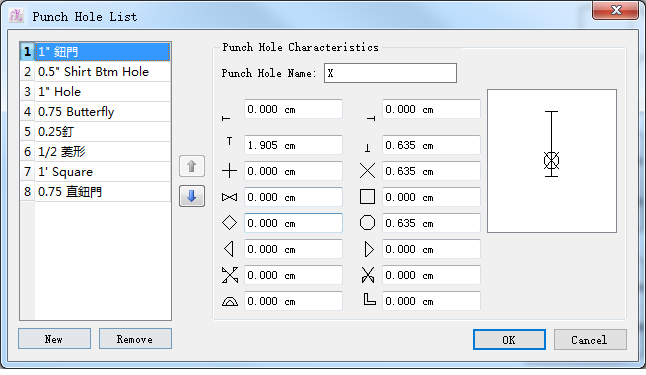646x375 pixels.
Task: Click the scissors-like cross symbol icon
Action: [x=367, y=275]
